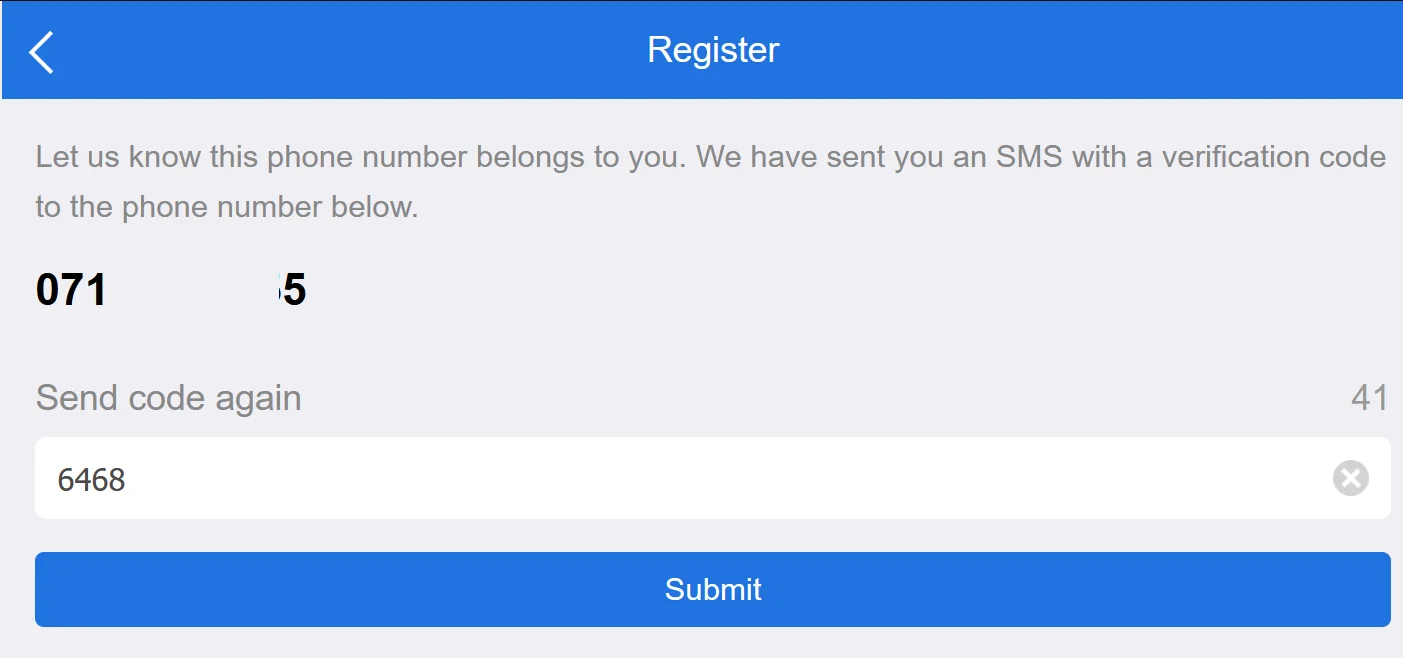The image size is (1403, 658).
Task: Tap Send code again
Action: (x=169, y=398)
